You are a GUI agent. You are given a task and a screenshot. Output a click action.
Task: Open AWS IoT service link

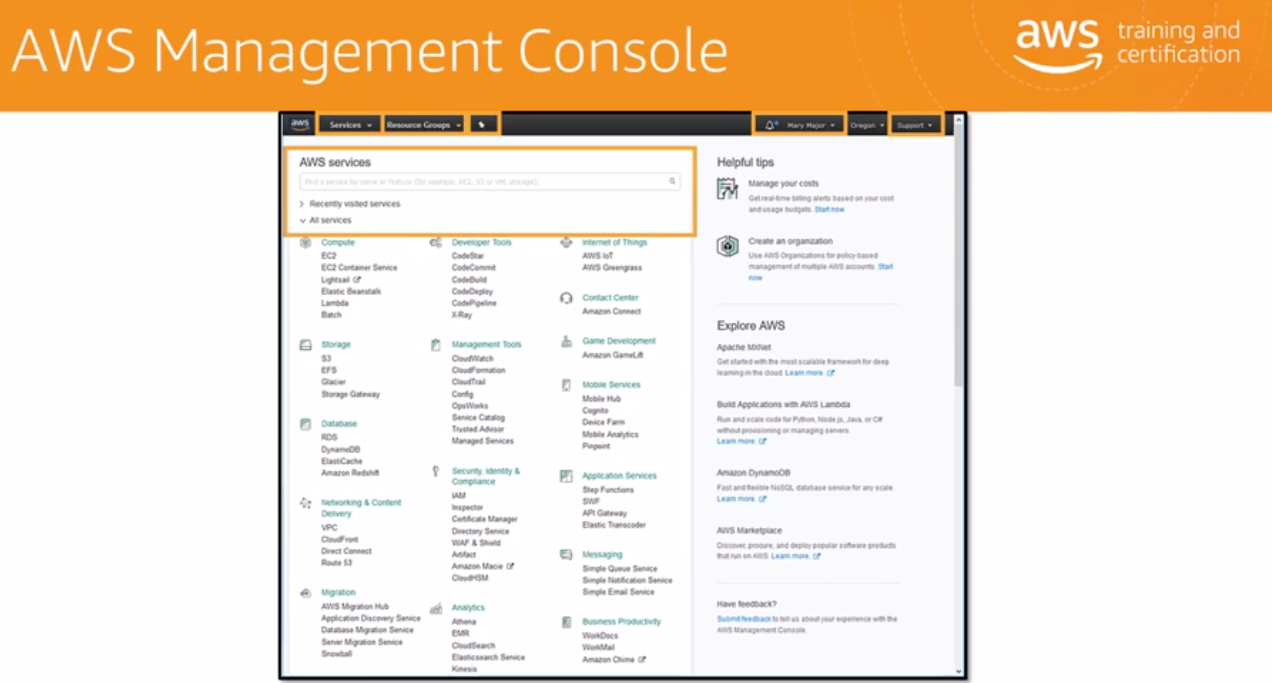point(598,256)
